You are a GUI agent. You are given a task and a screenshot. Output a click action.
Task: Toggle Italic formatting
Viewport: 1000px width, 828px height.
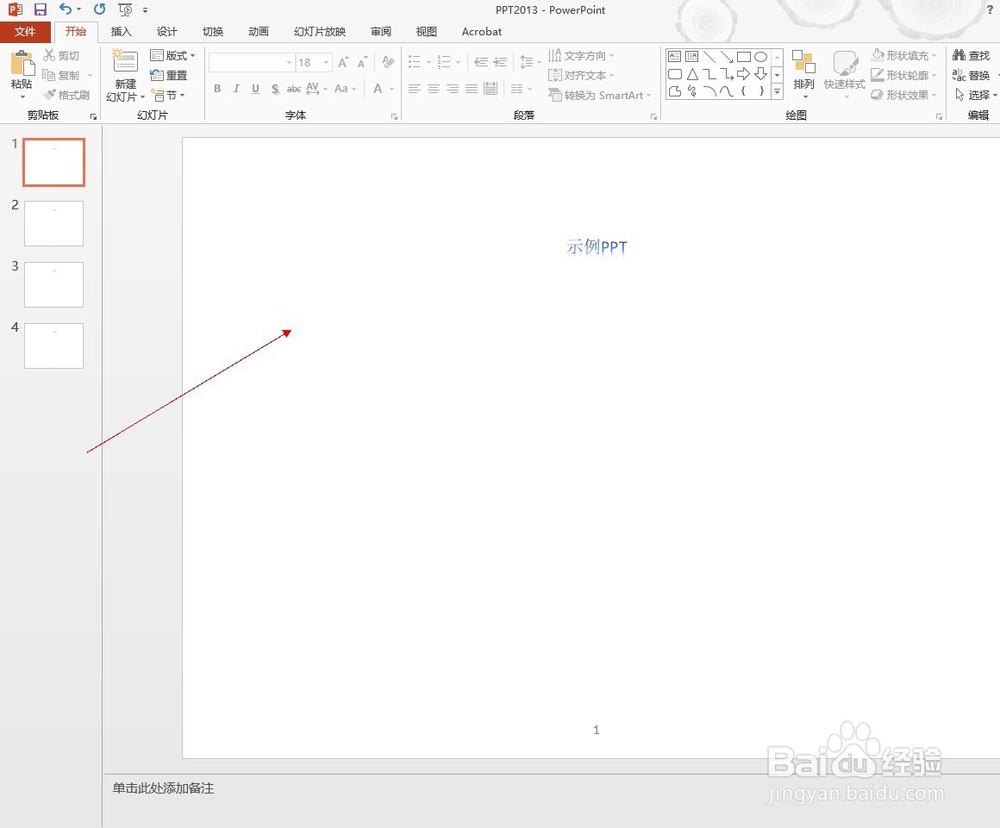pyautogui.click(x=236, y=89)
